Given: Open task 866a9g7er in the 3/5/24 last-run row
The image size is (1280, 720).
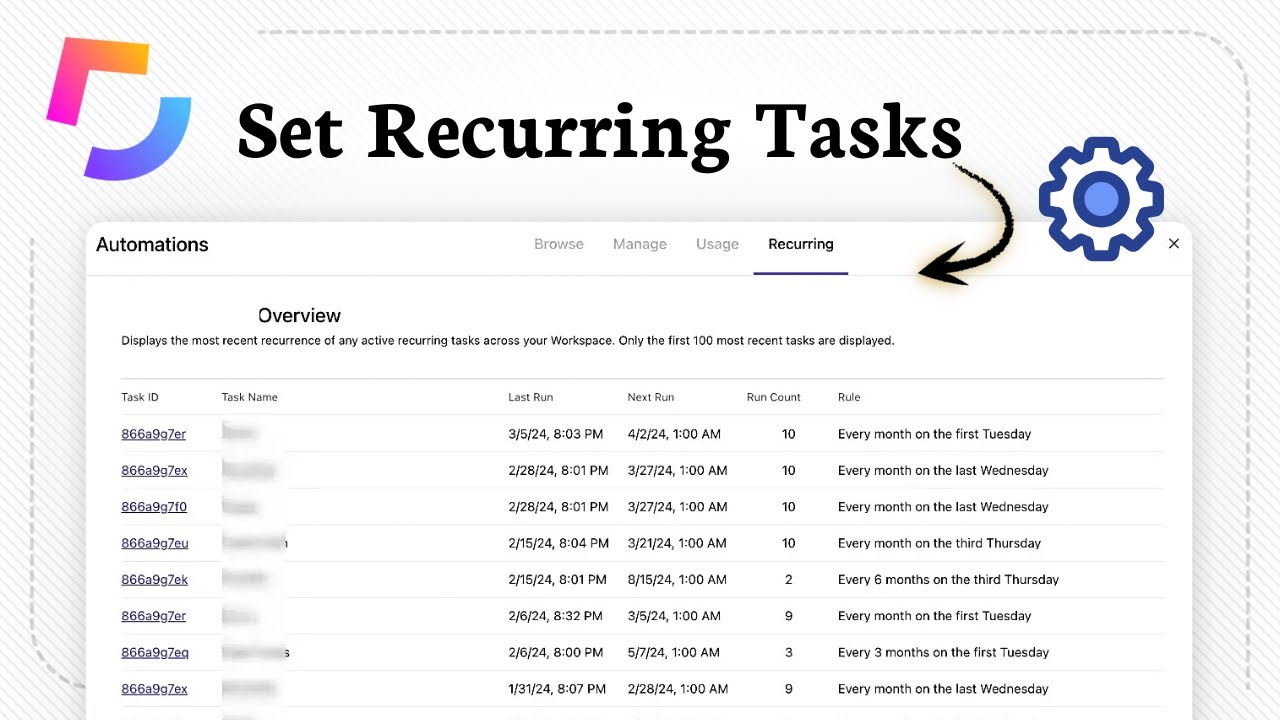Looking at the screenshot, I should coord(154,434).
